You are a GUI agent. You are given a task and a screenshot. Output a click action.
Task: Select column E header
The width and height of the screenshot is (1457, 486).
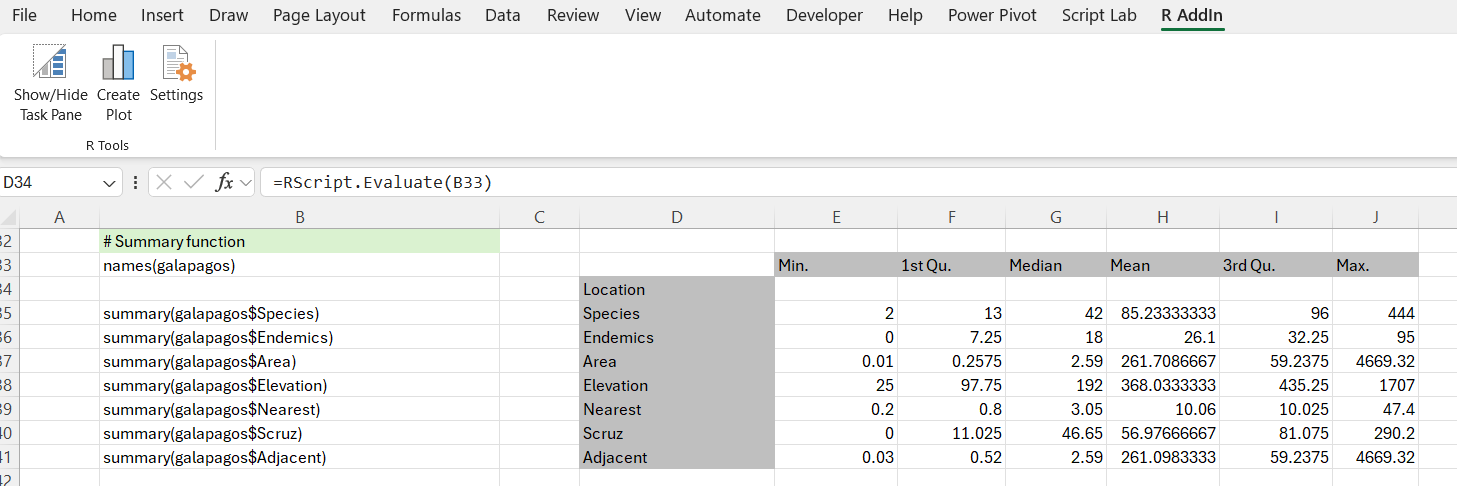836,217
